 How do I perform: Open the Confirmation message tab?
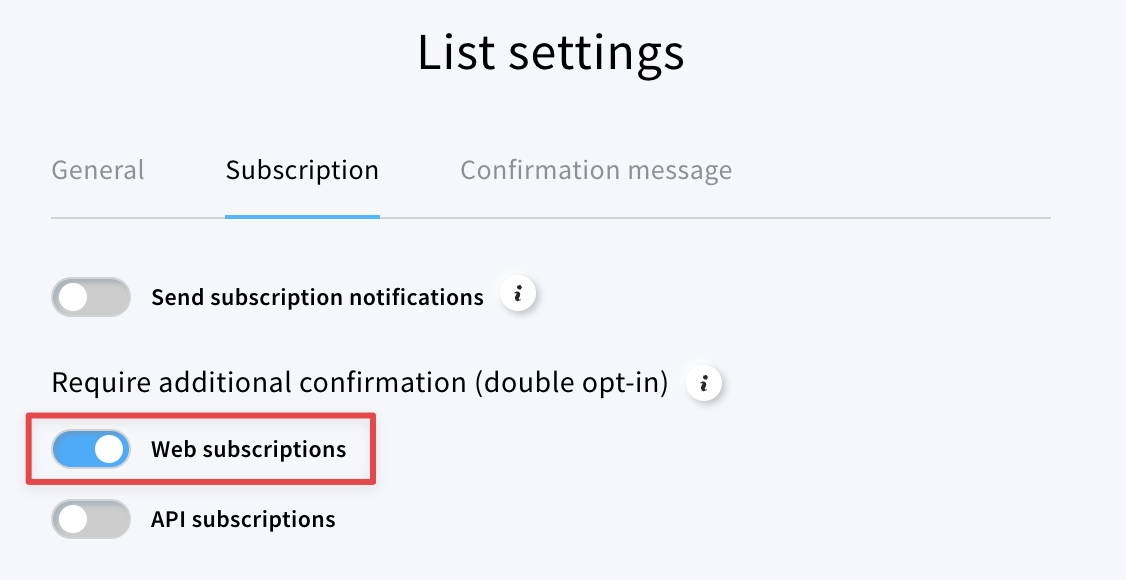(596, 170)
